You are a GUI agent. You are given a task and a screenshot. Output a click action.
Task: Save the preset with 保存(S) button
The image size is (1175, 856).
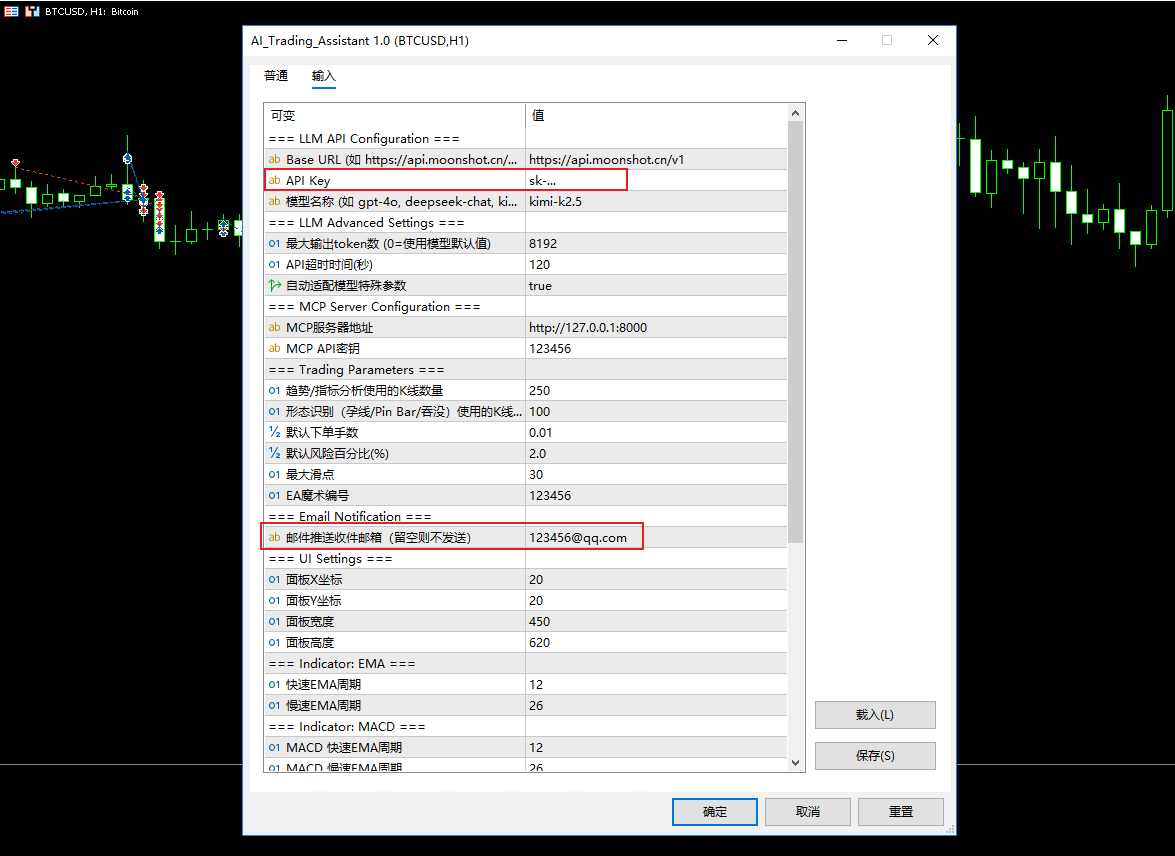[875, 756]
